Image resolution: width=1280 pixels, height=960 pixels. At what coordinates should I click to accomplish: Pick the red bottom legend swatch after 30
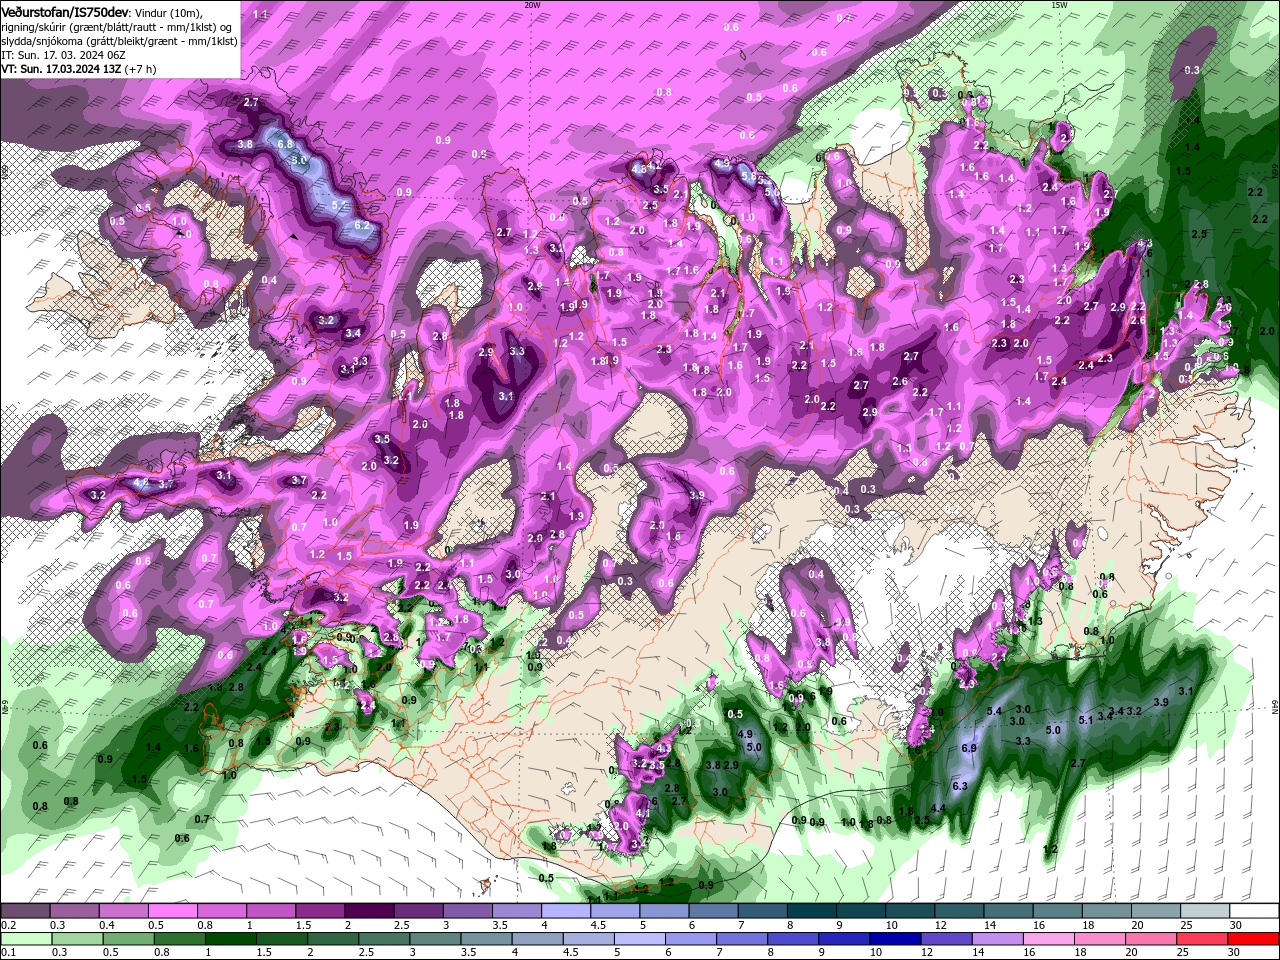1253,939
